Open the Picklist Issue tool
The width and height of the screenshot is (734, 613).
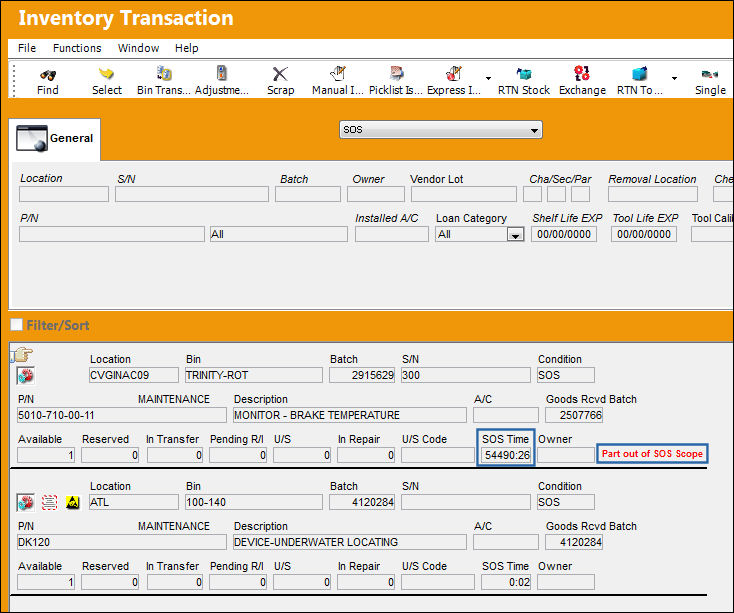pos(396,73)
